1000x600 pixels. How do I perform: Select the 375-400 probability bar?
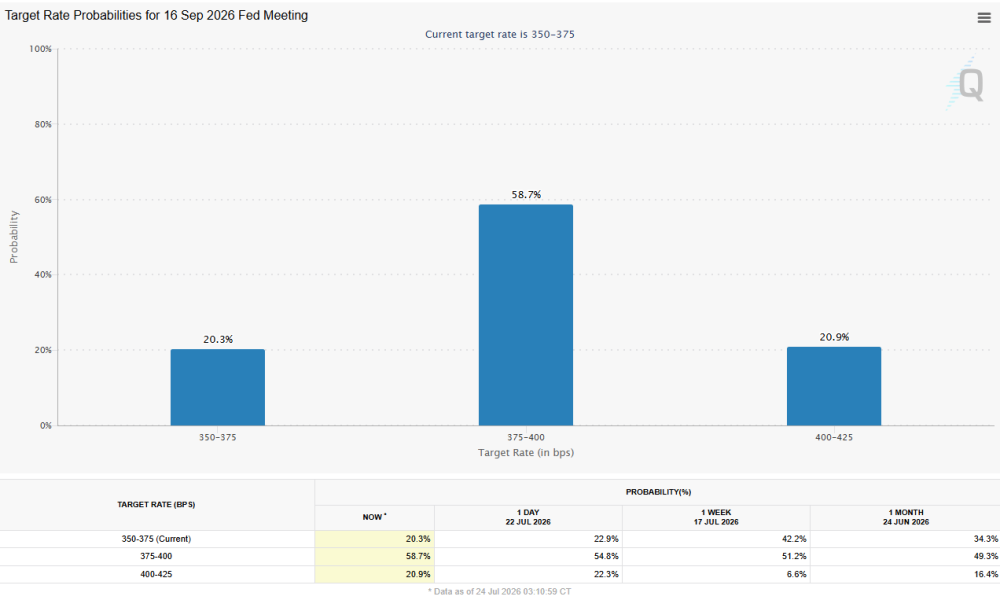(x=526, y=315)
